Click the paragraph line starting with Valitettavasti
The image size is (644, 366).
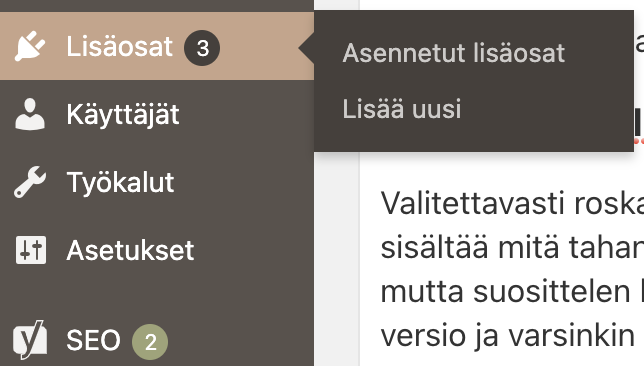coord(512,203)
